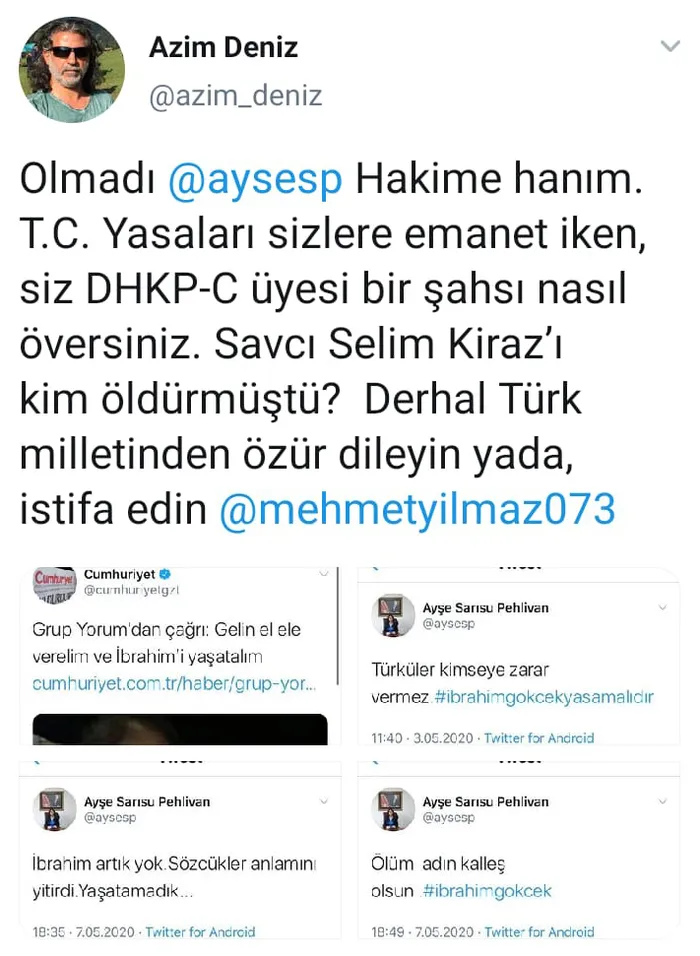Open Azim Deniz profile picture
This screenshot has width=700, height=956.
click(72, 70)
